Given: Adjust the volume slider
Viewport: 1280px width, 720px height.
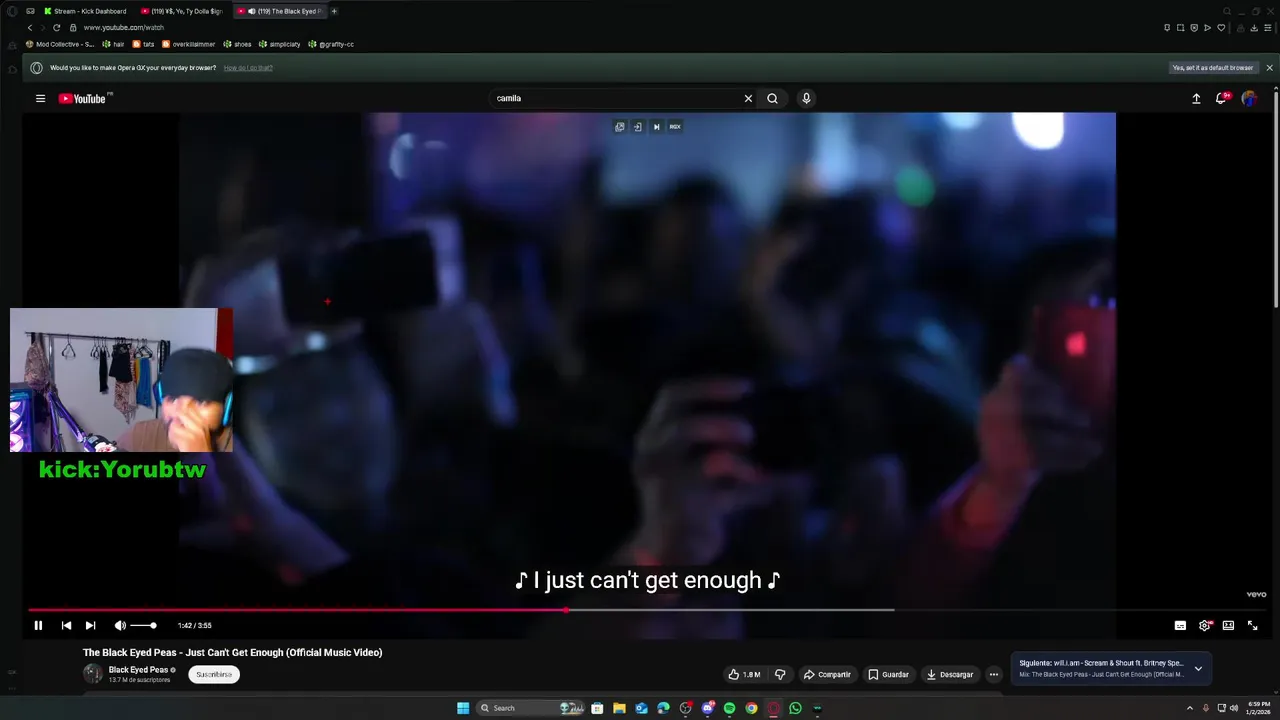Looking at the screenshot, I should (143, 625).
